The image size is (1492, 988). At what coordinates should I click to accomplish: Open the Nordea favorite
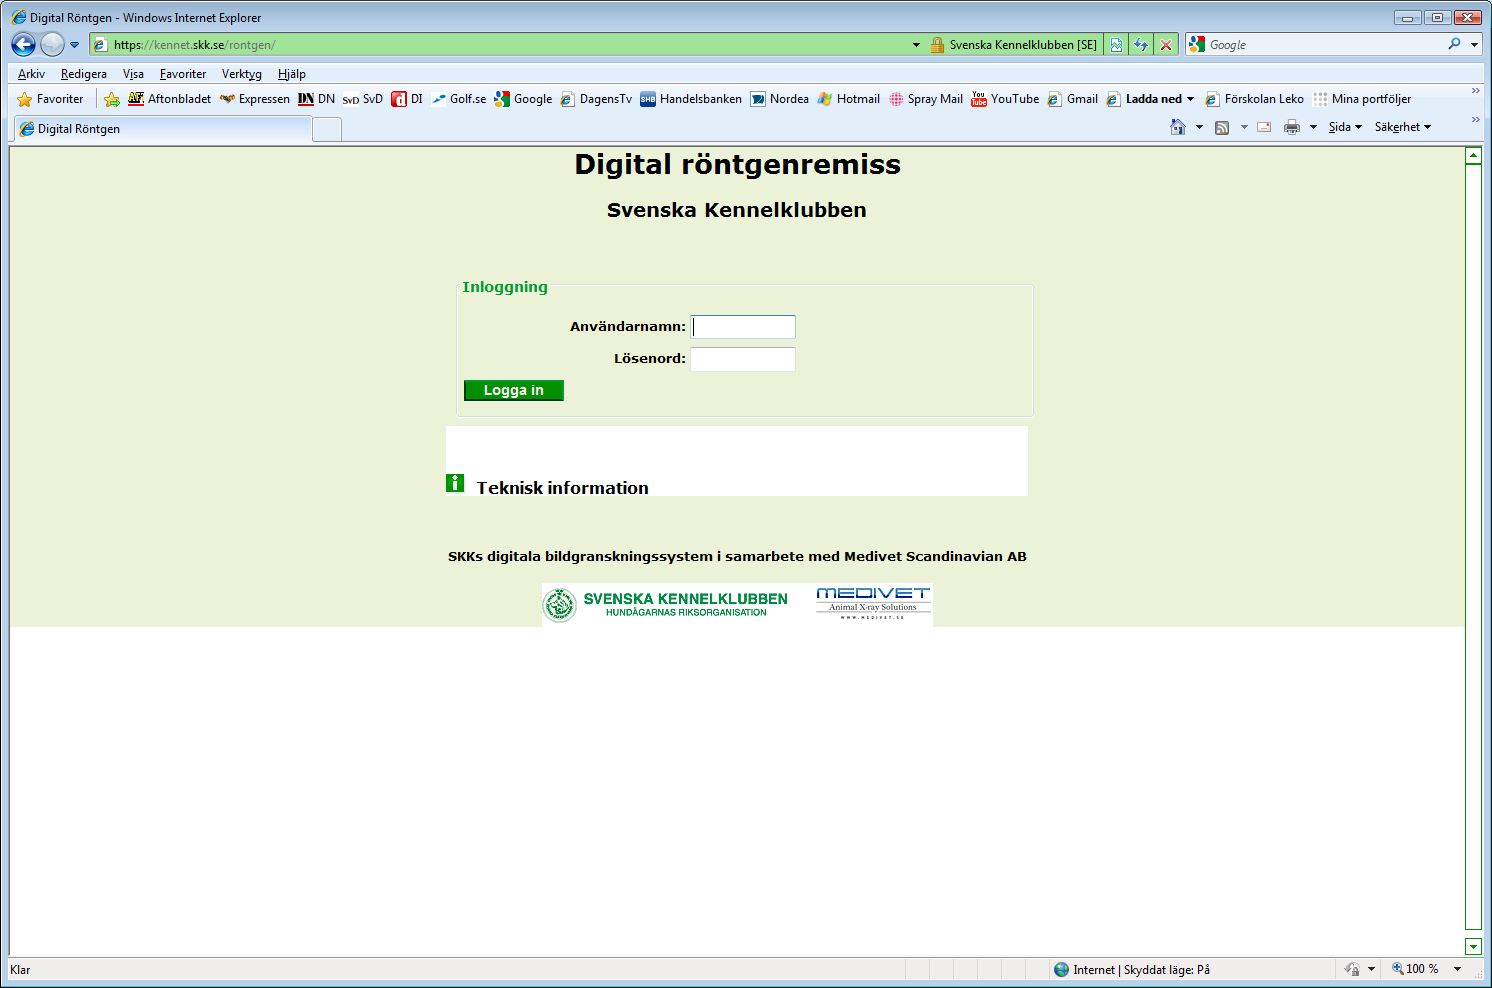(780, 99)
